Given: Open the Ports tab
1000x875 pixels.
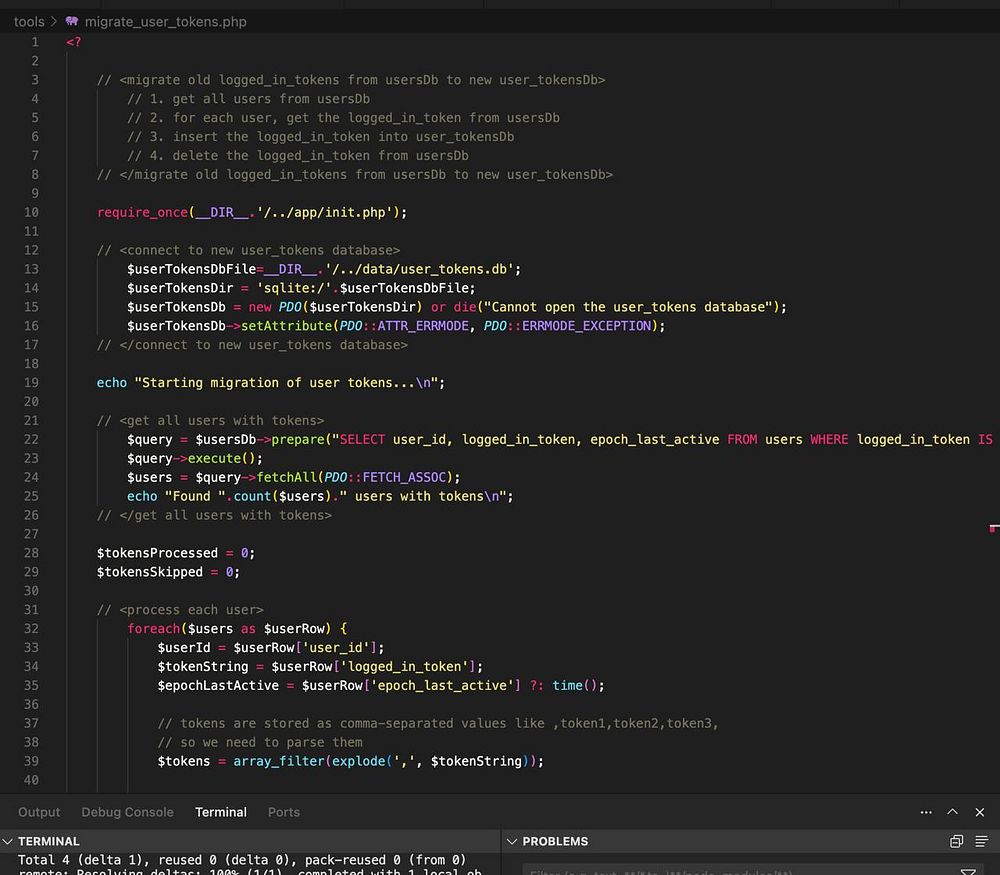Looking at the screenshot, I should [x=284, y=812].
